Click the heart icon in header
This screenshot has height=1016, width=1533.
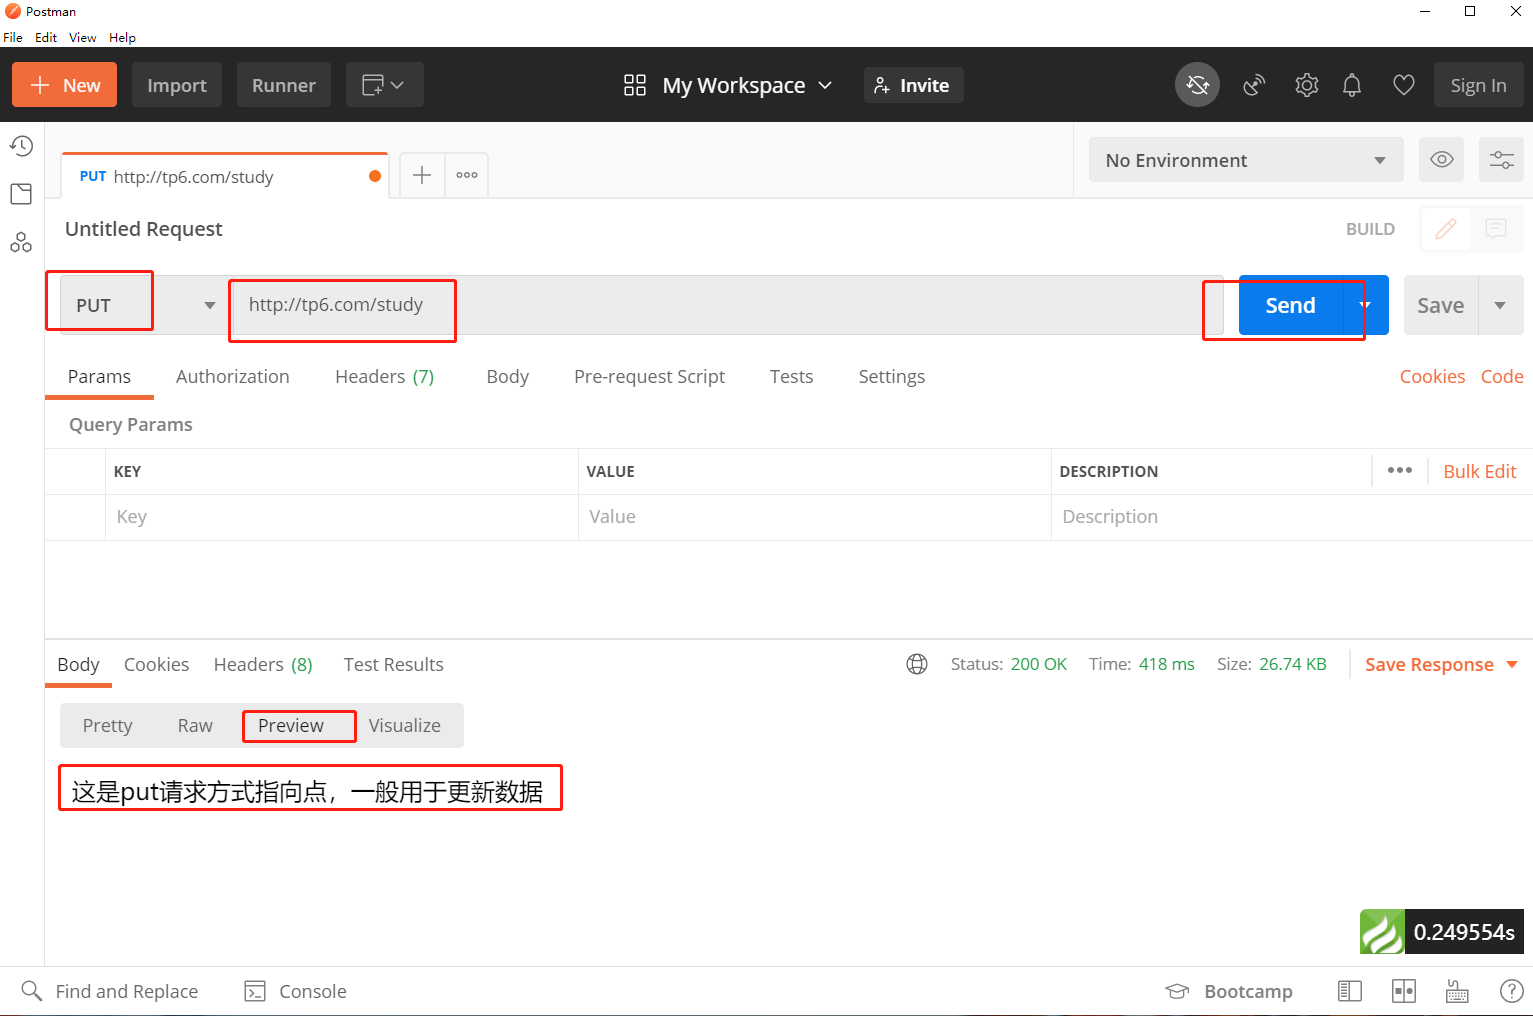(1404, 85)
